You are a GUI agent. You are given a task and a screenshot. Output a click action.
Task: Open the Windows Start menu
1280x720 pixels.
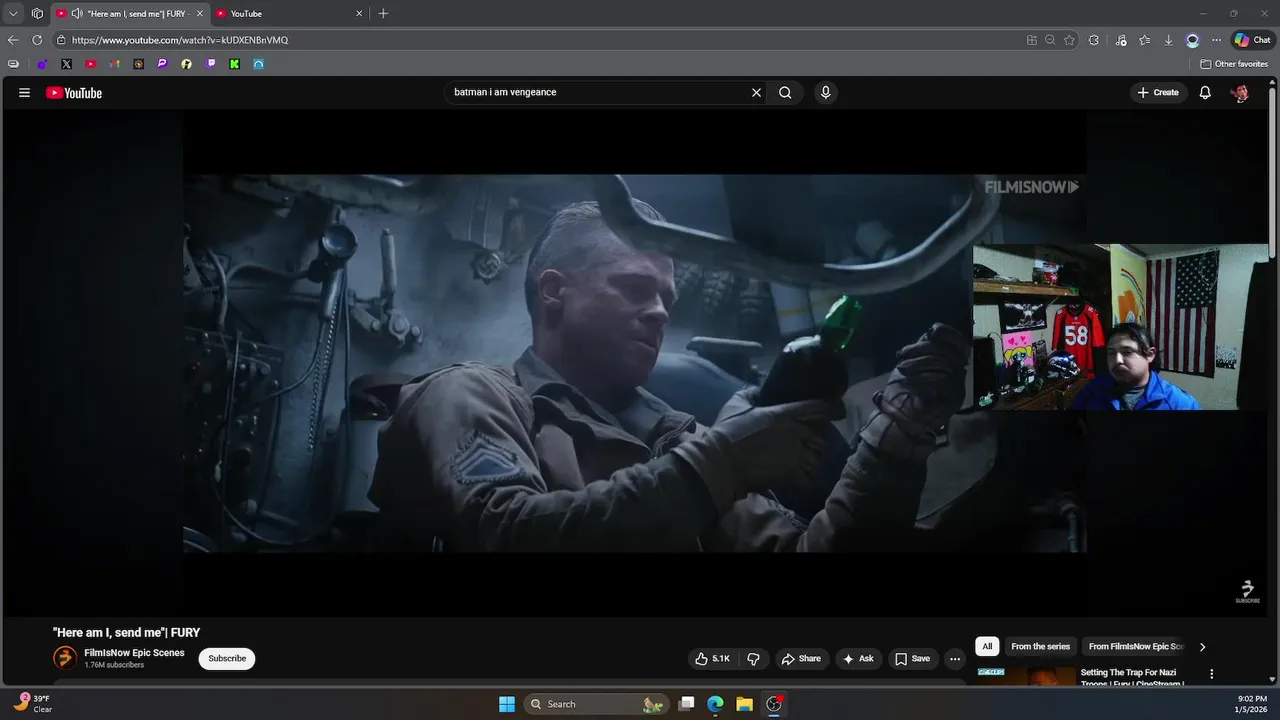coord(507,704)
